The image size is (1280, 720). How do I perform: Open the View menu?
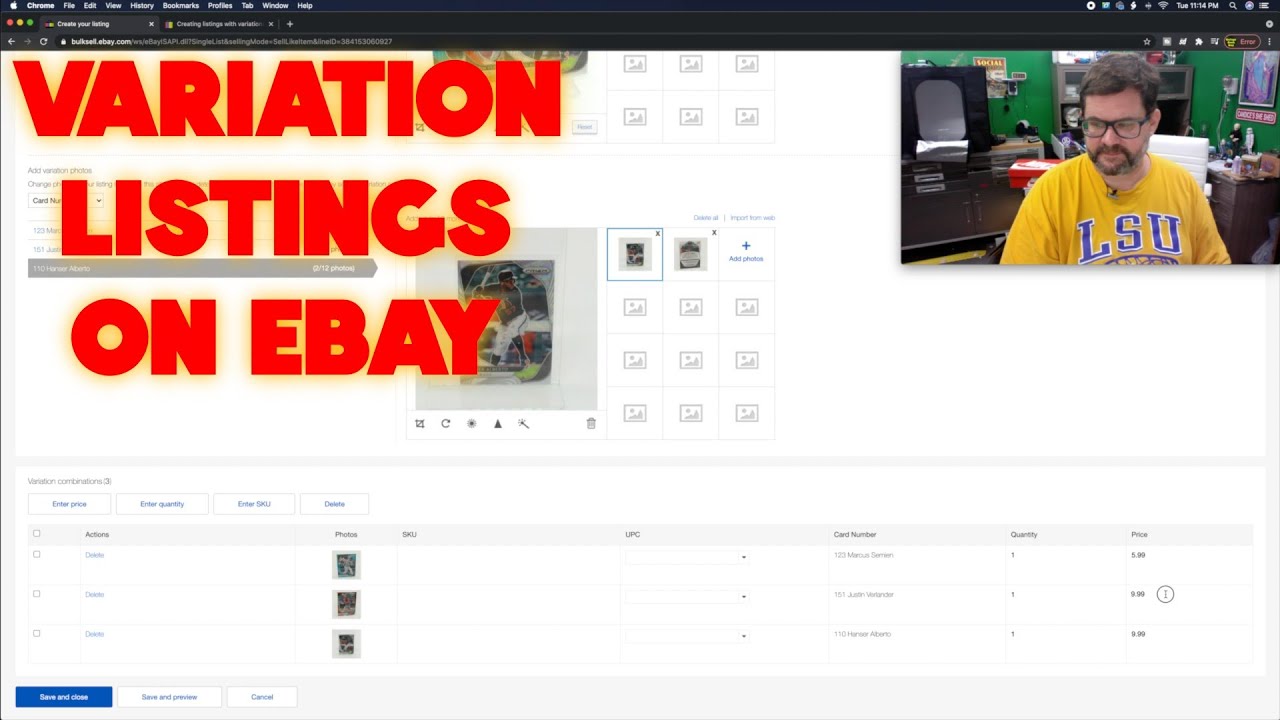tap(113, 5)
